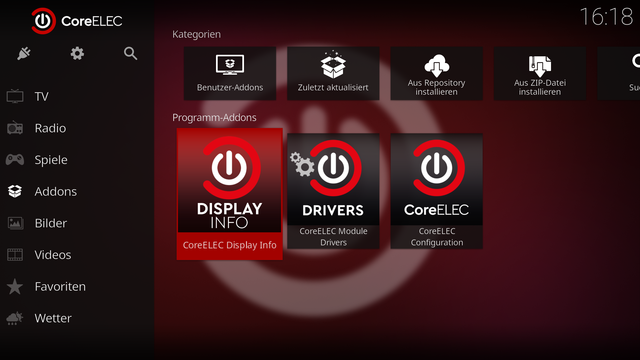Image resolution: width=640 pixels, height=360 pixels.
Task: Click the Videos film strip icon
Action: (15, 255)
